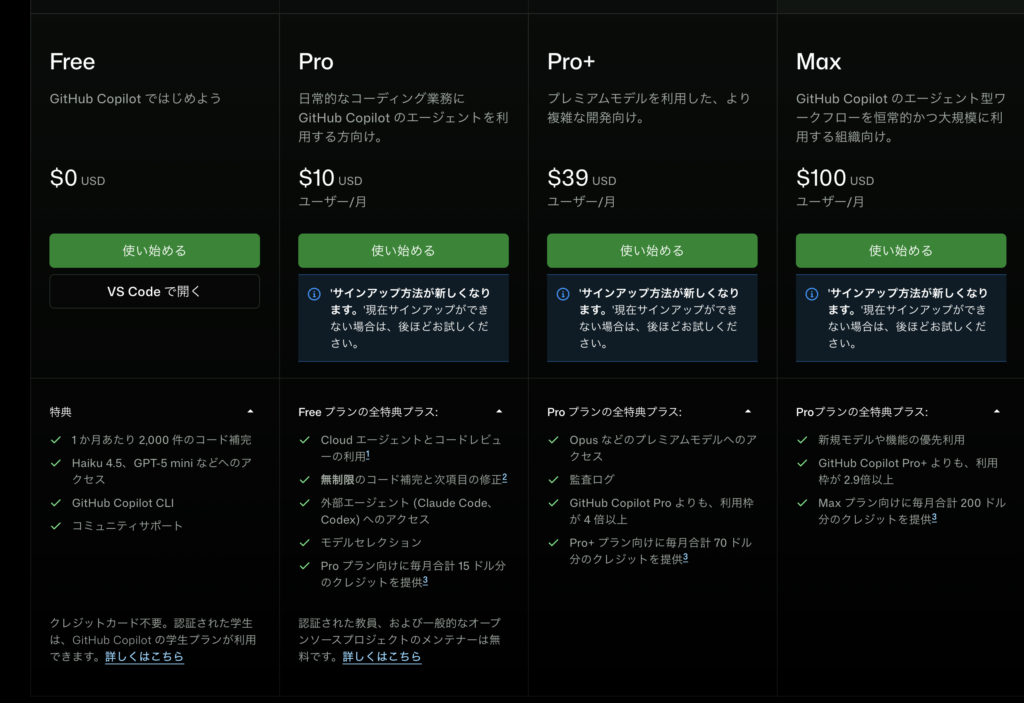Click checkmark beside 無制限のコード補完 item
The width and height of the screenshot is (1024, 703).
click(305, 480)
